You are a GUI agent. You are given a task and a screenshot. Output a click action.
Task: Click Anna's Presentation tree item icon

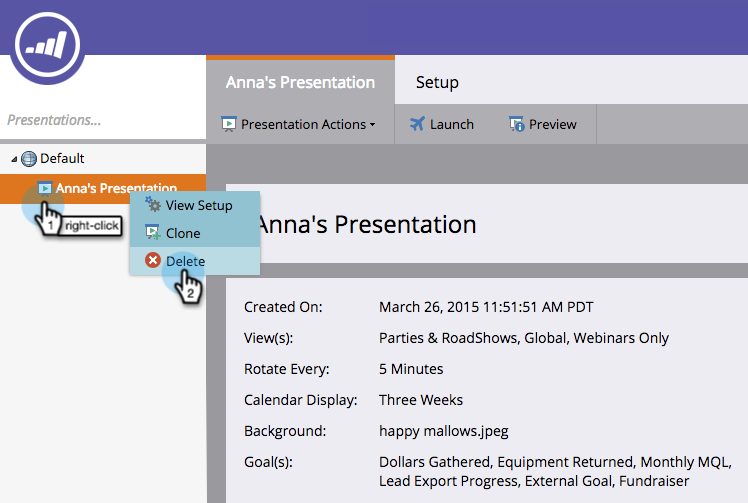[x=45, y=188]
